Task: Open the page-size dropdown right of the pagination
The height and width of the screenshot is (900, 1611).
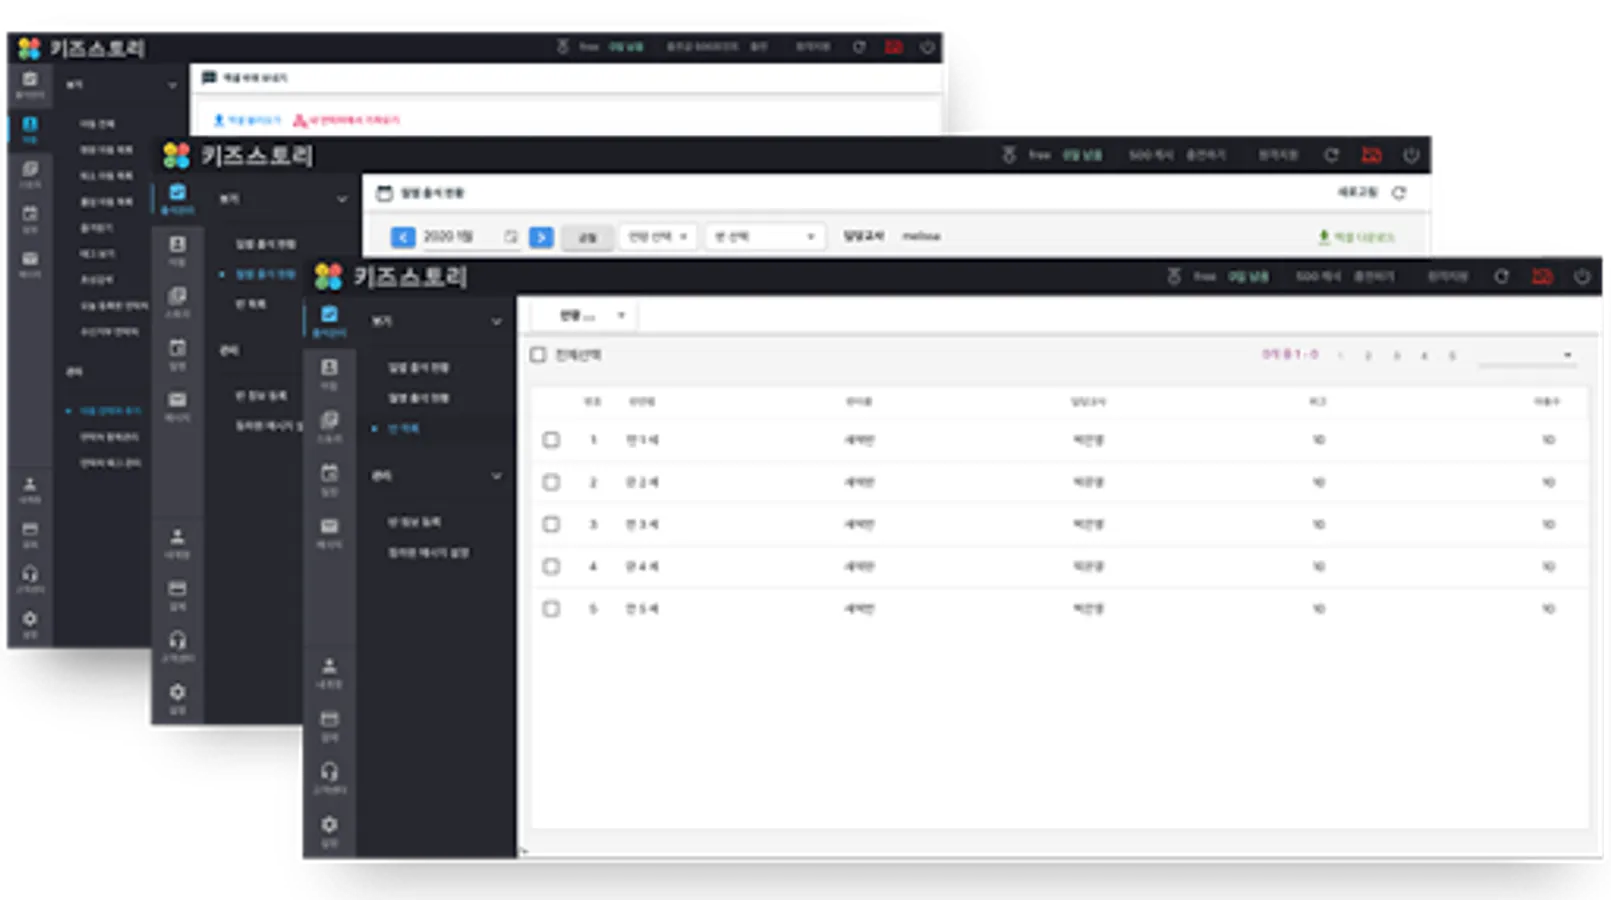Action: pos(1527,355)
